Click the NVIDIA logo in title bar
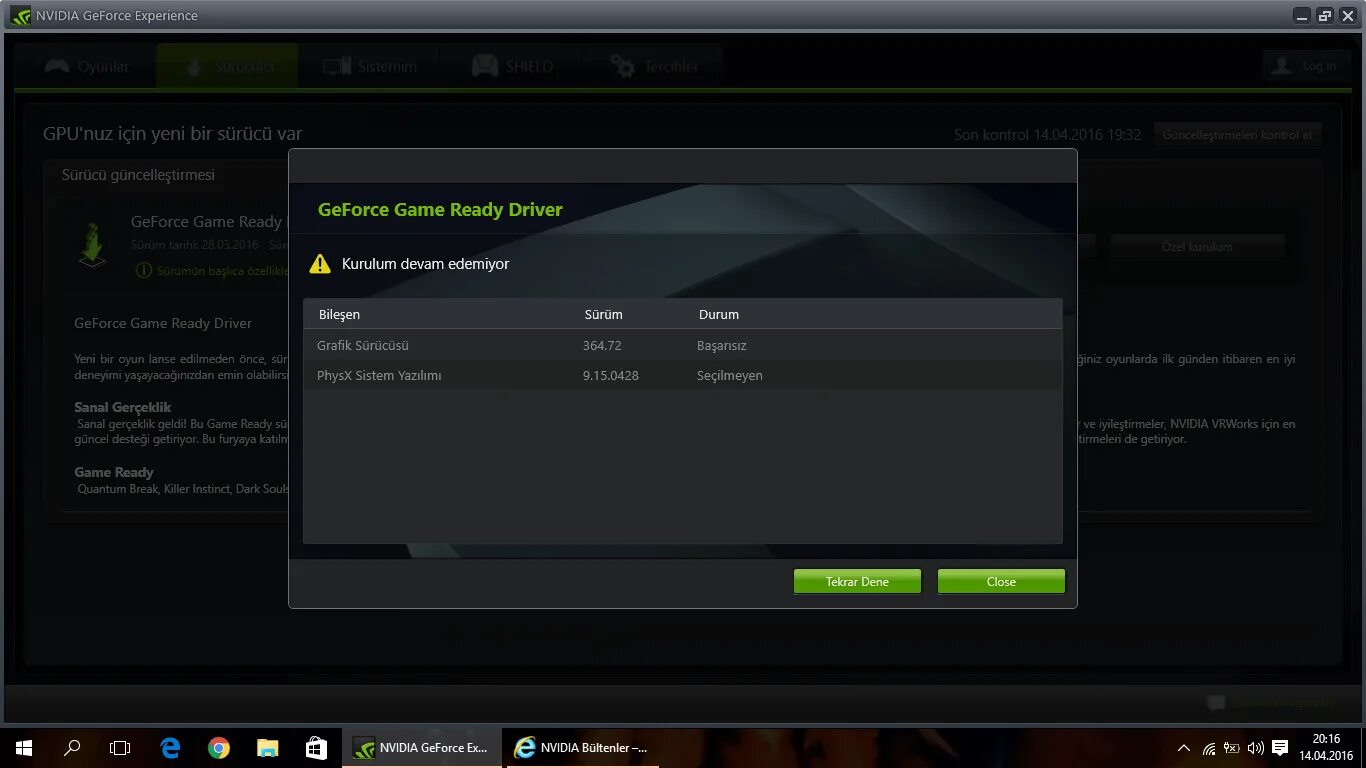1366x768 pixels. coord(20,15)
